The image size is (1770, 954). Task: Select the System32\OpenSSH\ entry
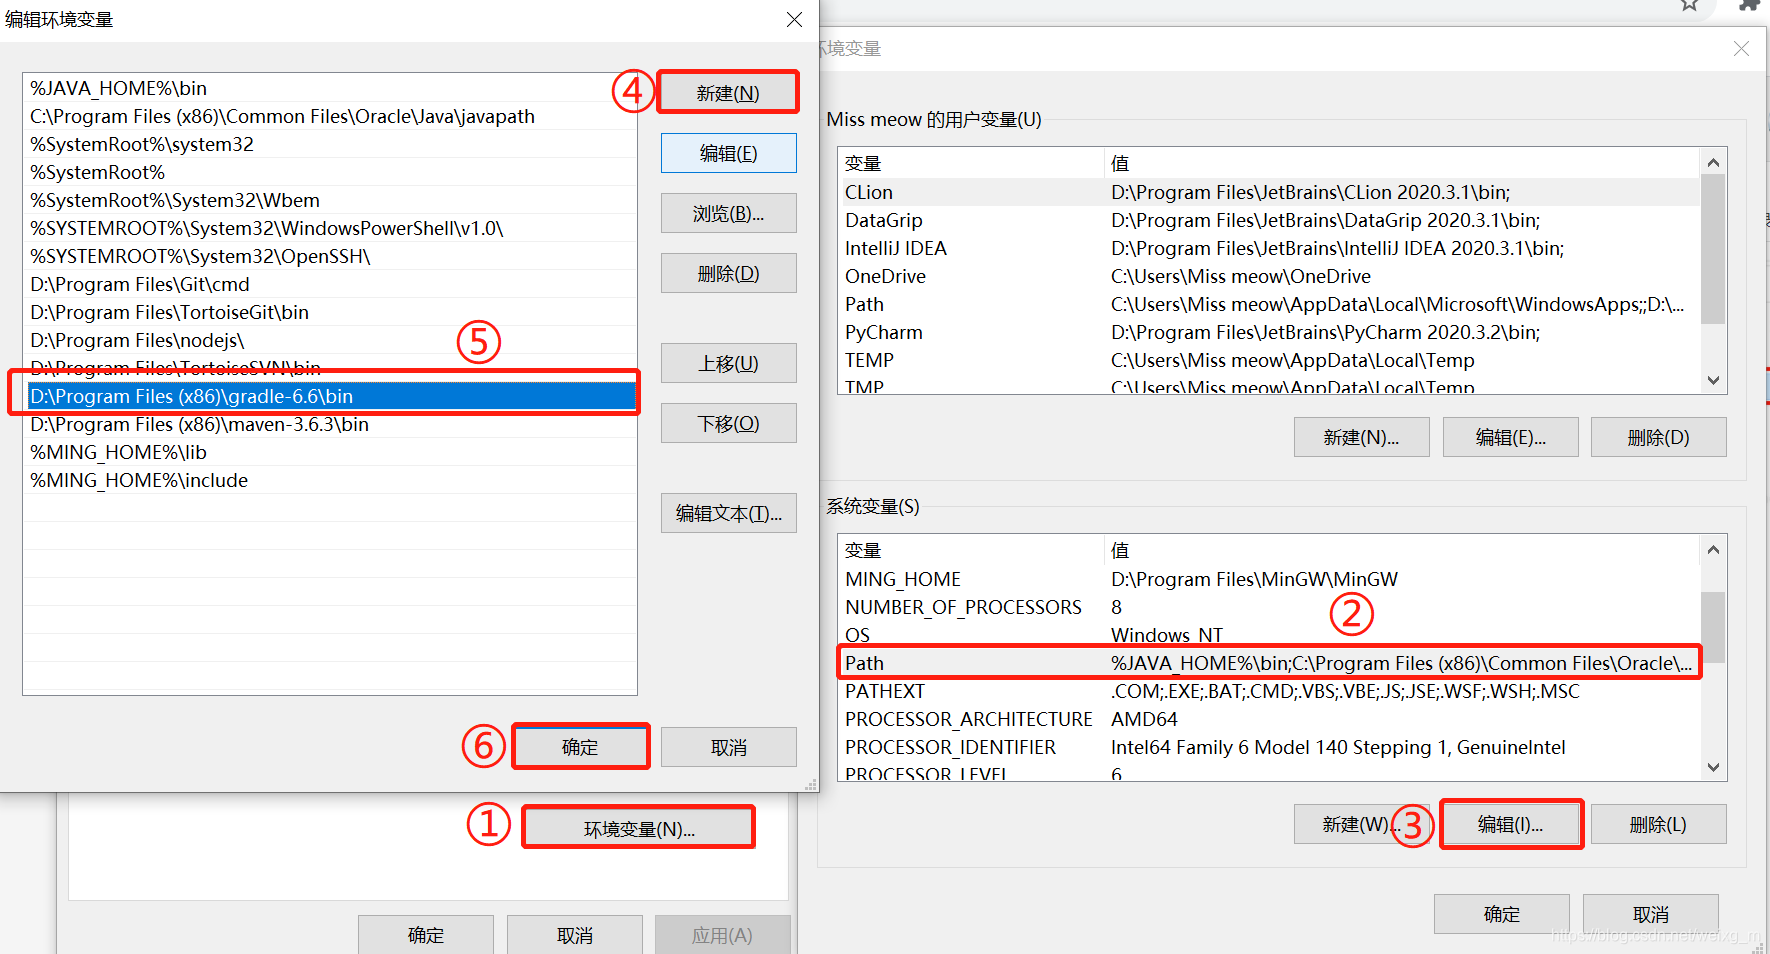330,256
